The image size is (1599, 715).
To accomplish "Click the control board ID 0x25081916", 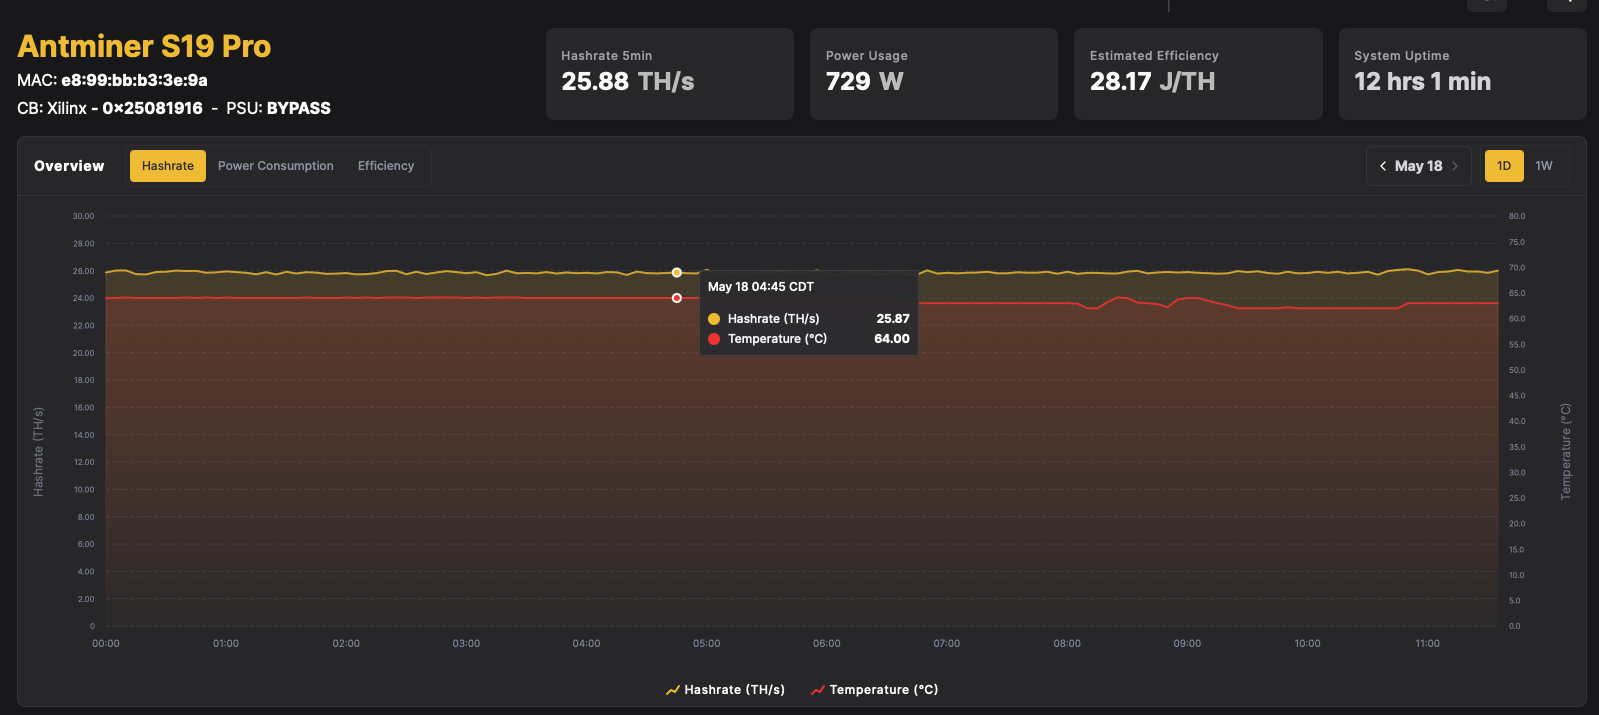I will click(153, 108).
